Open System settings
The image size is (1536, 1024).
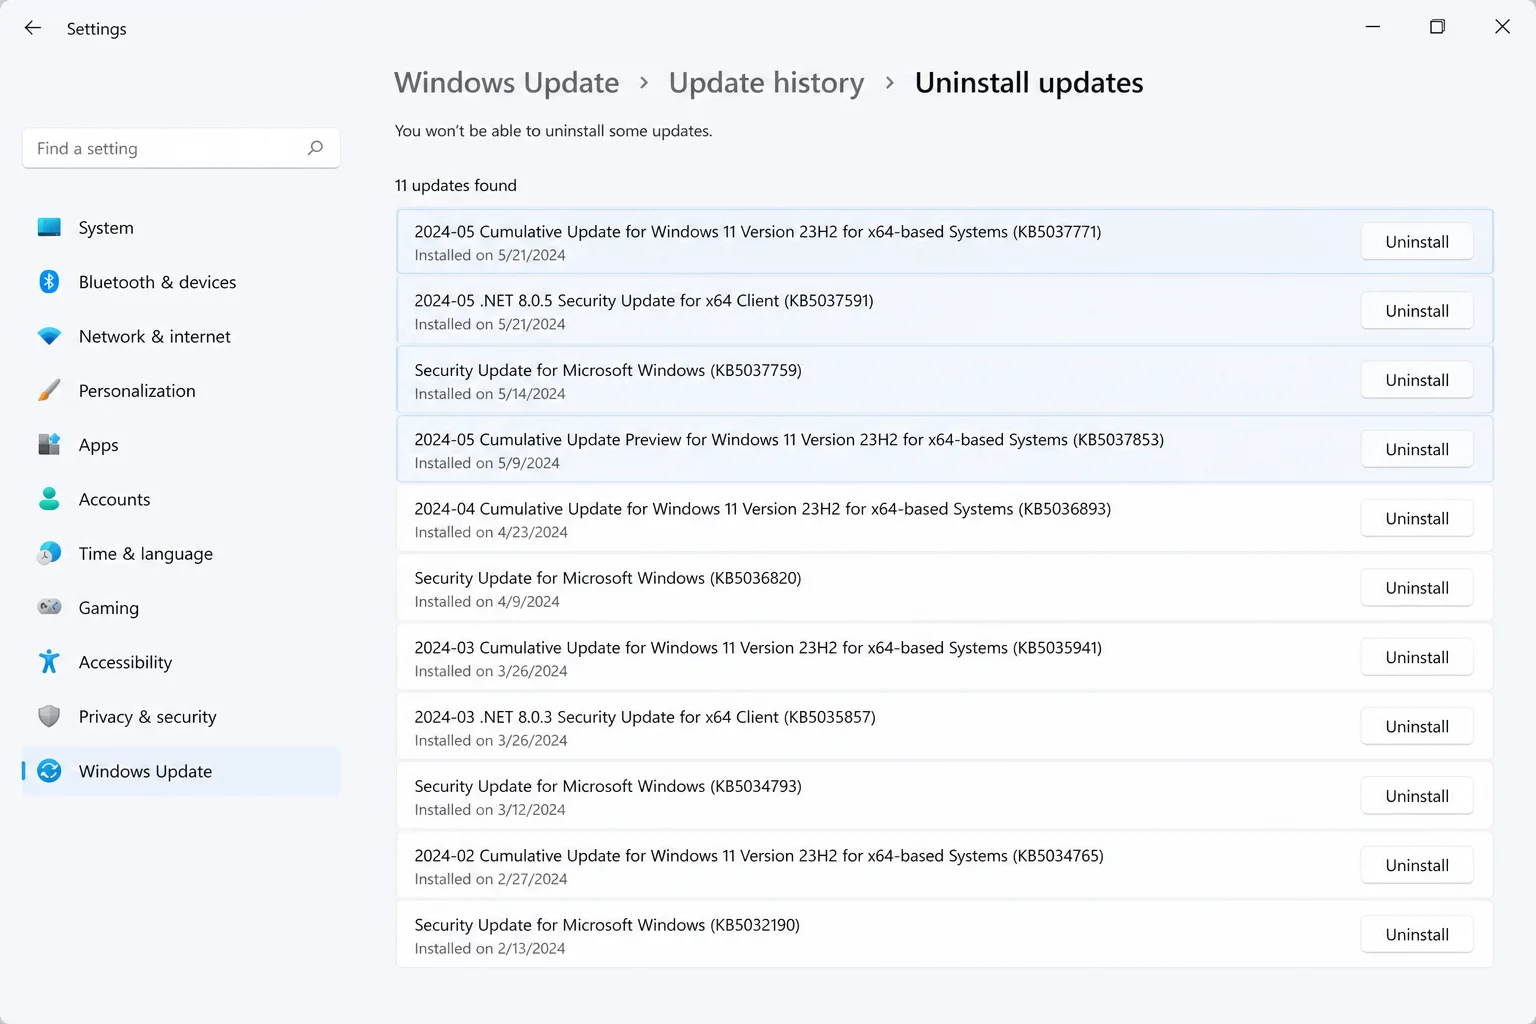181,228
